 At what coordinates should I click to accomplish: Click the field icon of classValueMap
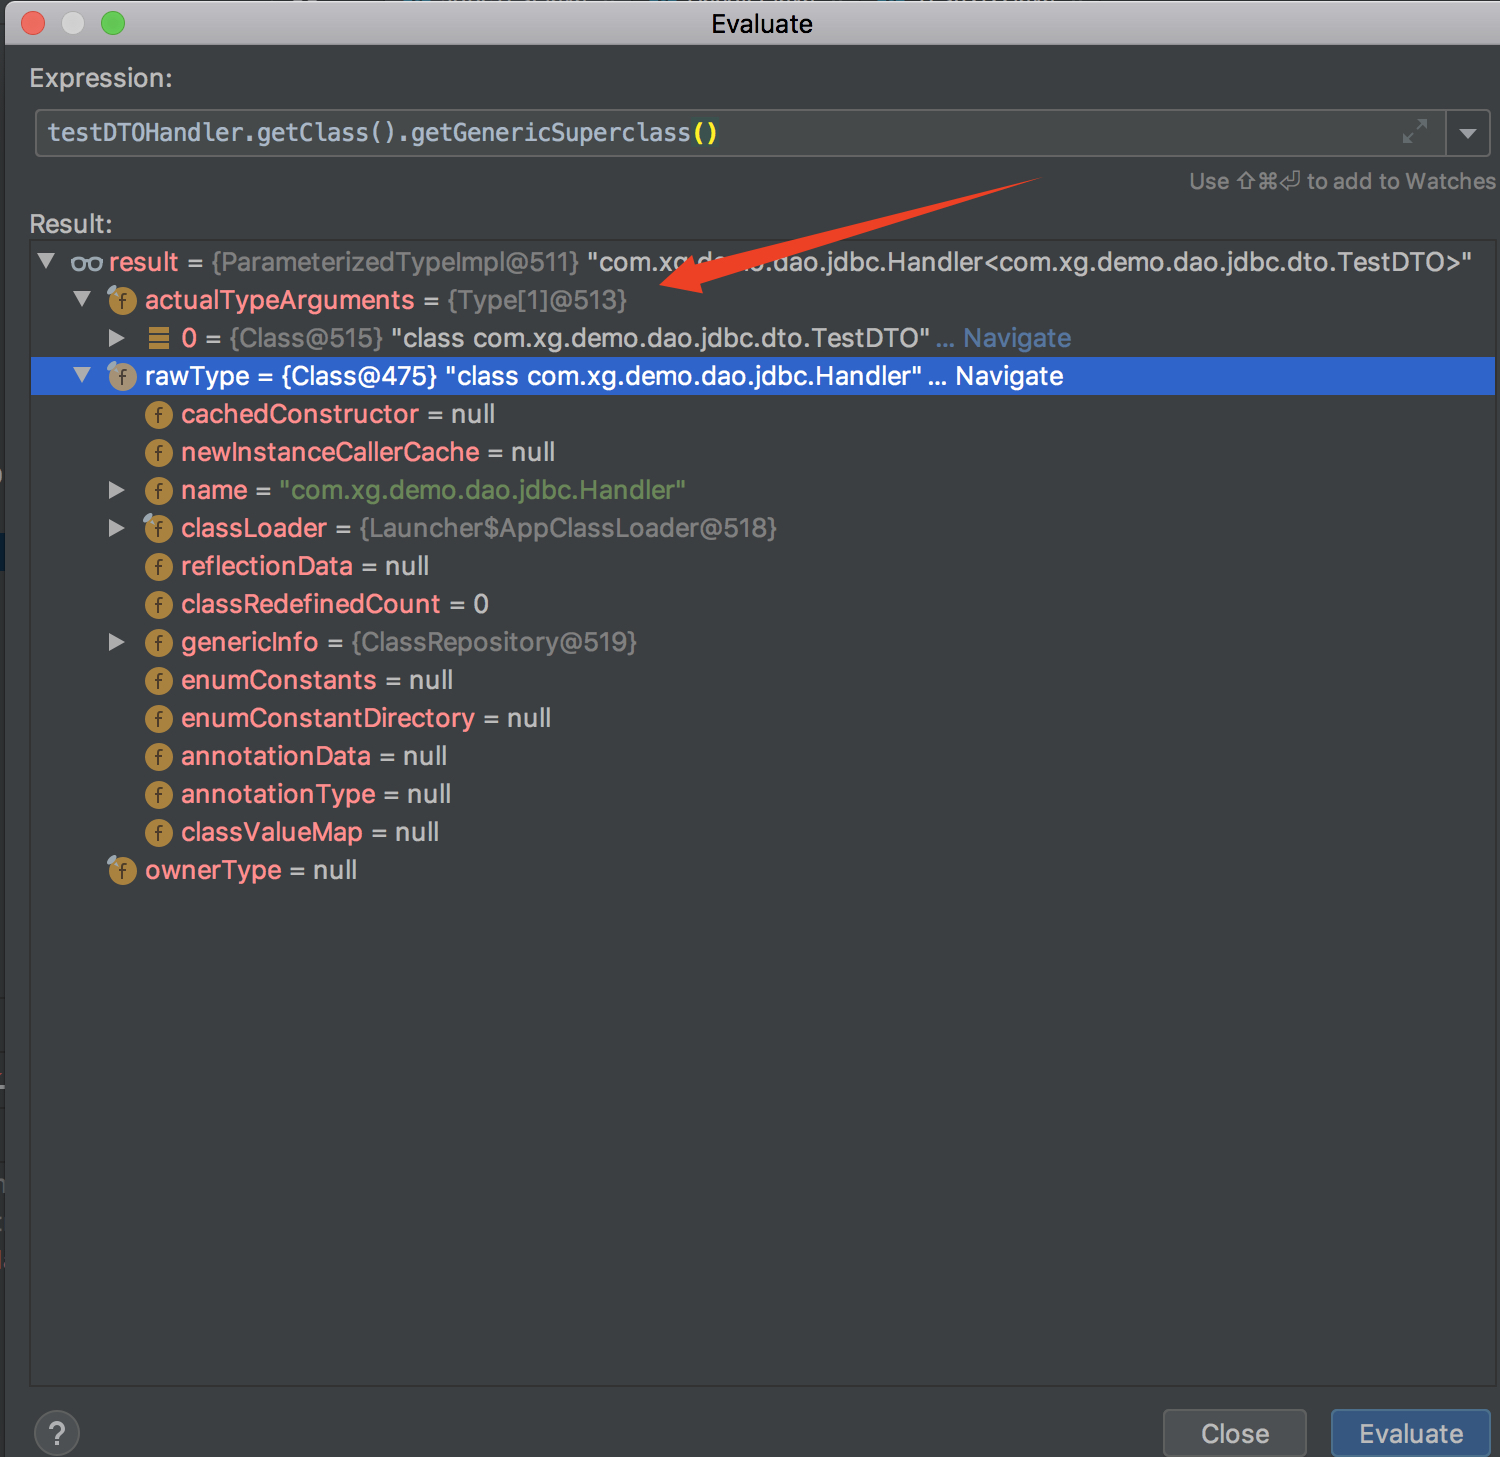(159, 832)
